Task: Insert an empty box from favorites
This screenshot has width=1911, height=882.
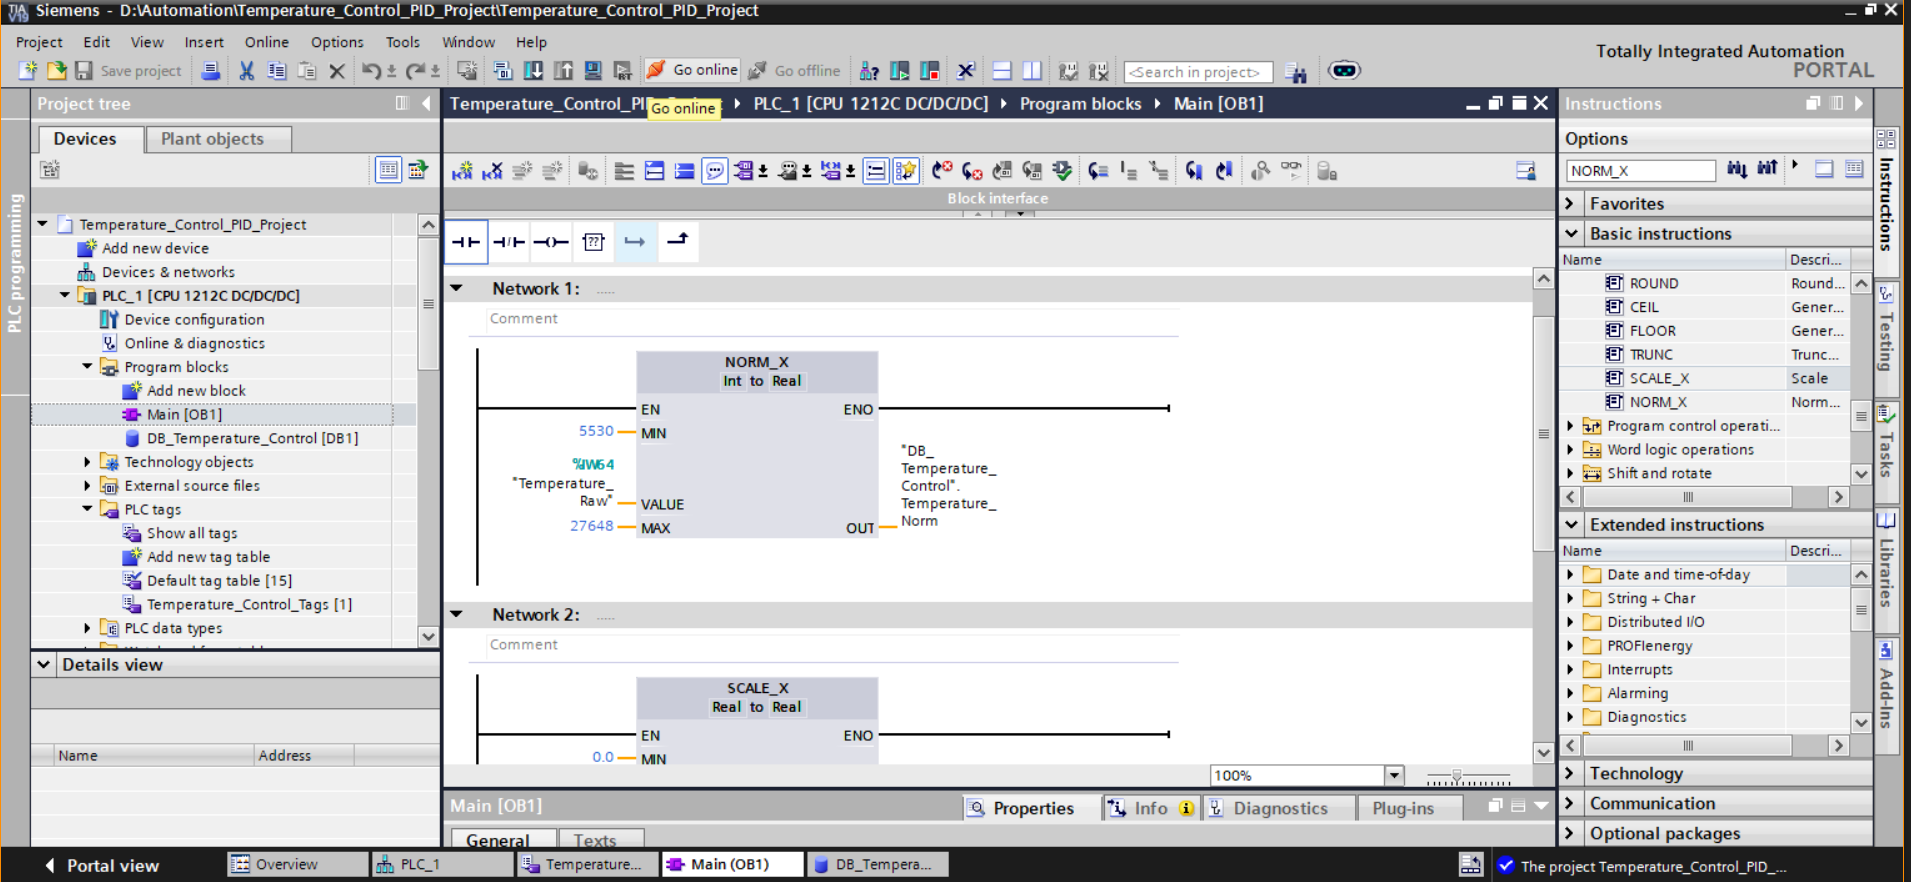Action: (x=593, y=242)
